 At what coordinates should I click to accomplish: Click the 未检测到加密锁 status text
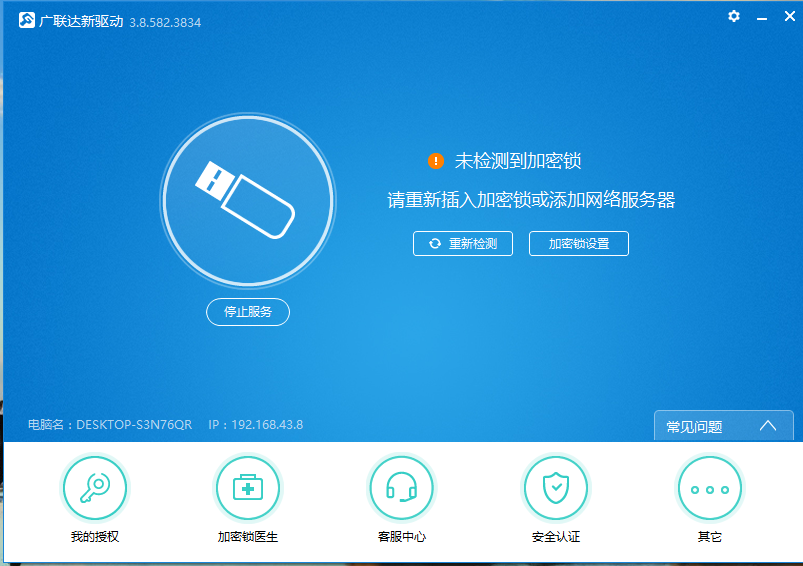click(x=518, y=161)
